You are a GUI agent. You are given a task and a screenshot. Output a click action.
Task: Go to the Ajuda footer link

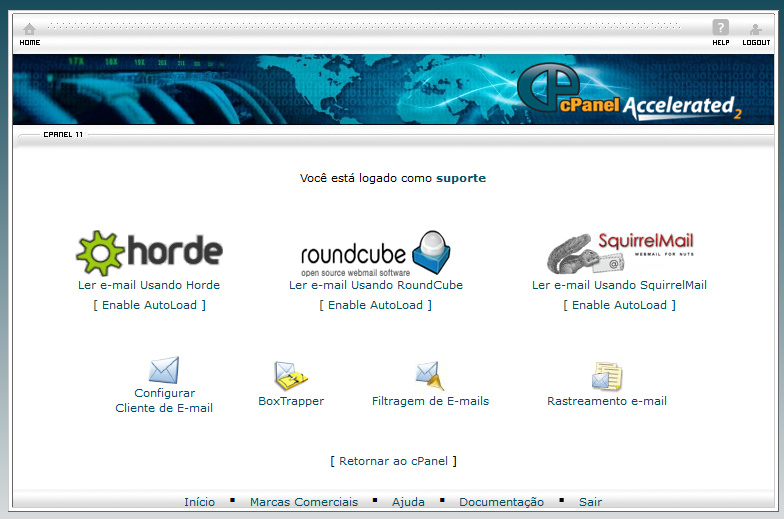(x=408, y=502)
